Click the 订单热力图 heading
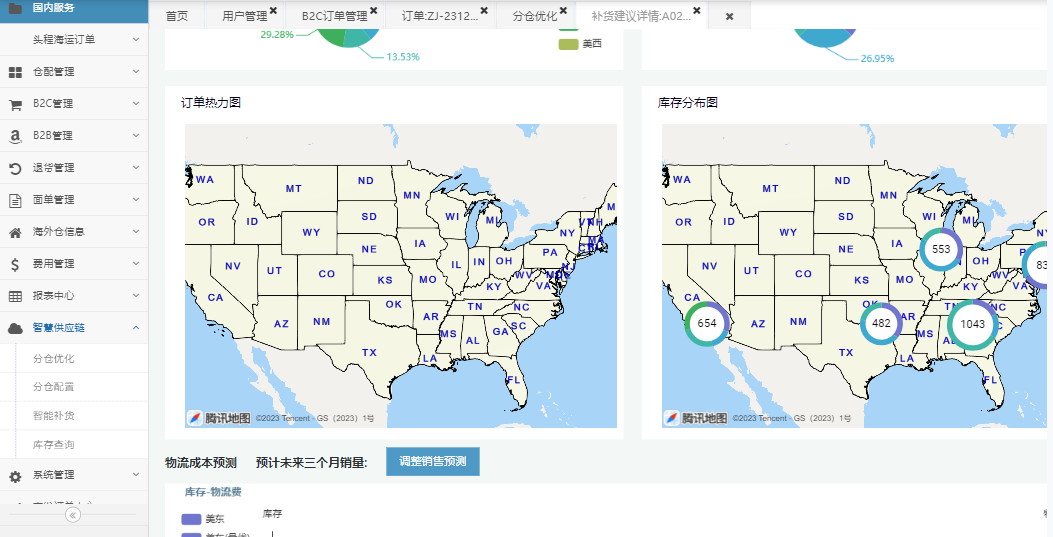 click(x=211, y=103)
